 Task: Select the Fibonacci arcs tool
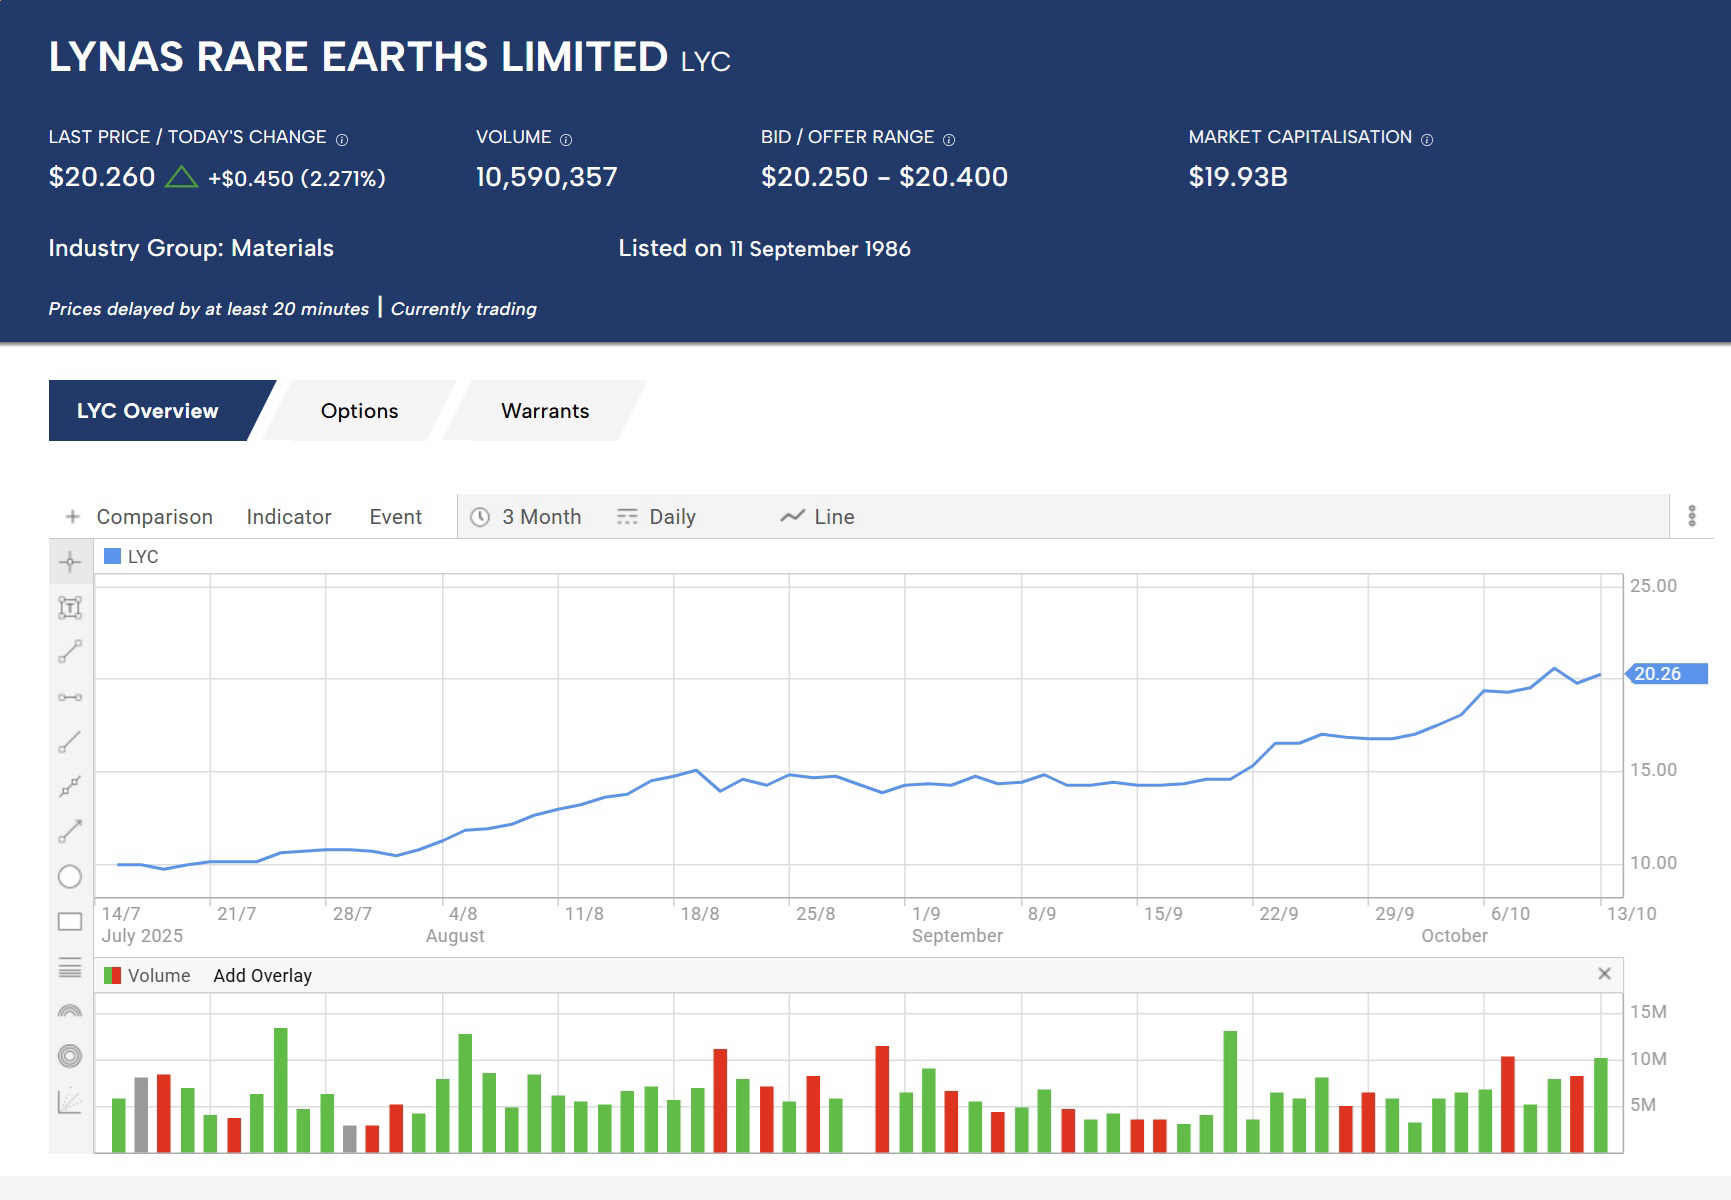(x=70, y=1011)
